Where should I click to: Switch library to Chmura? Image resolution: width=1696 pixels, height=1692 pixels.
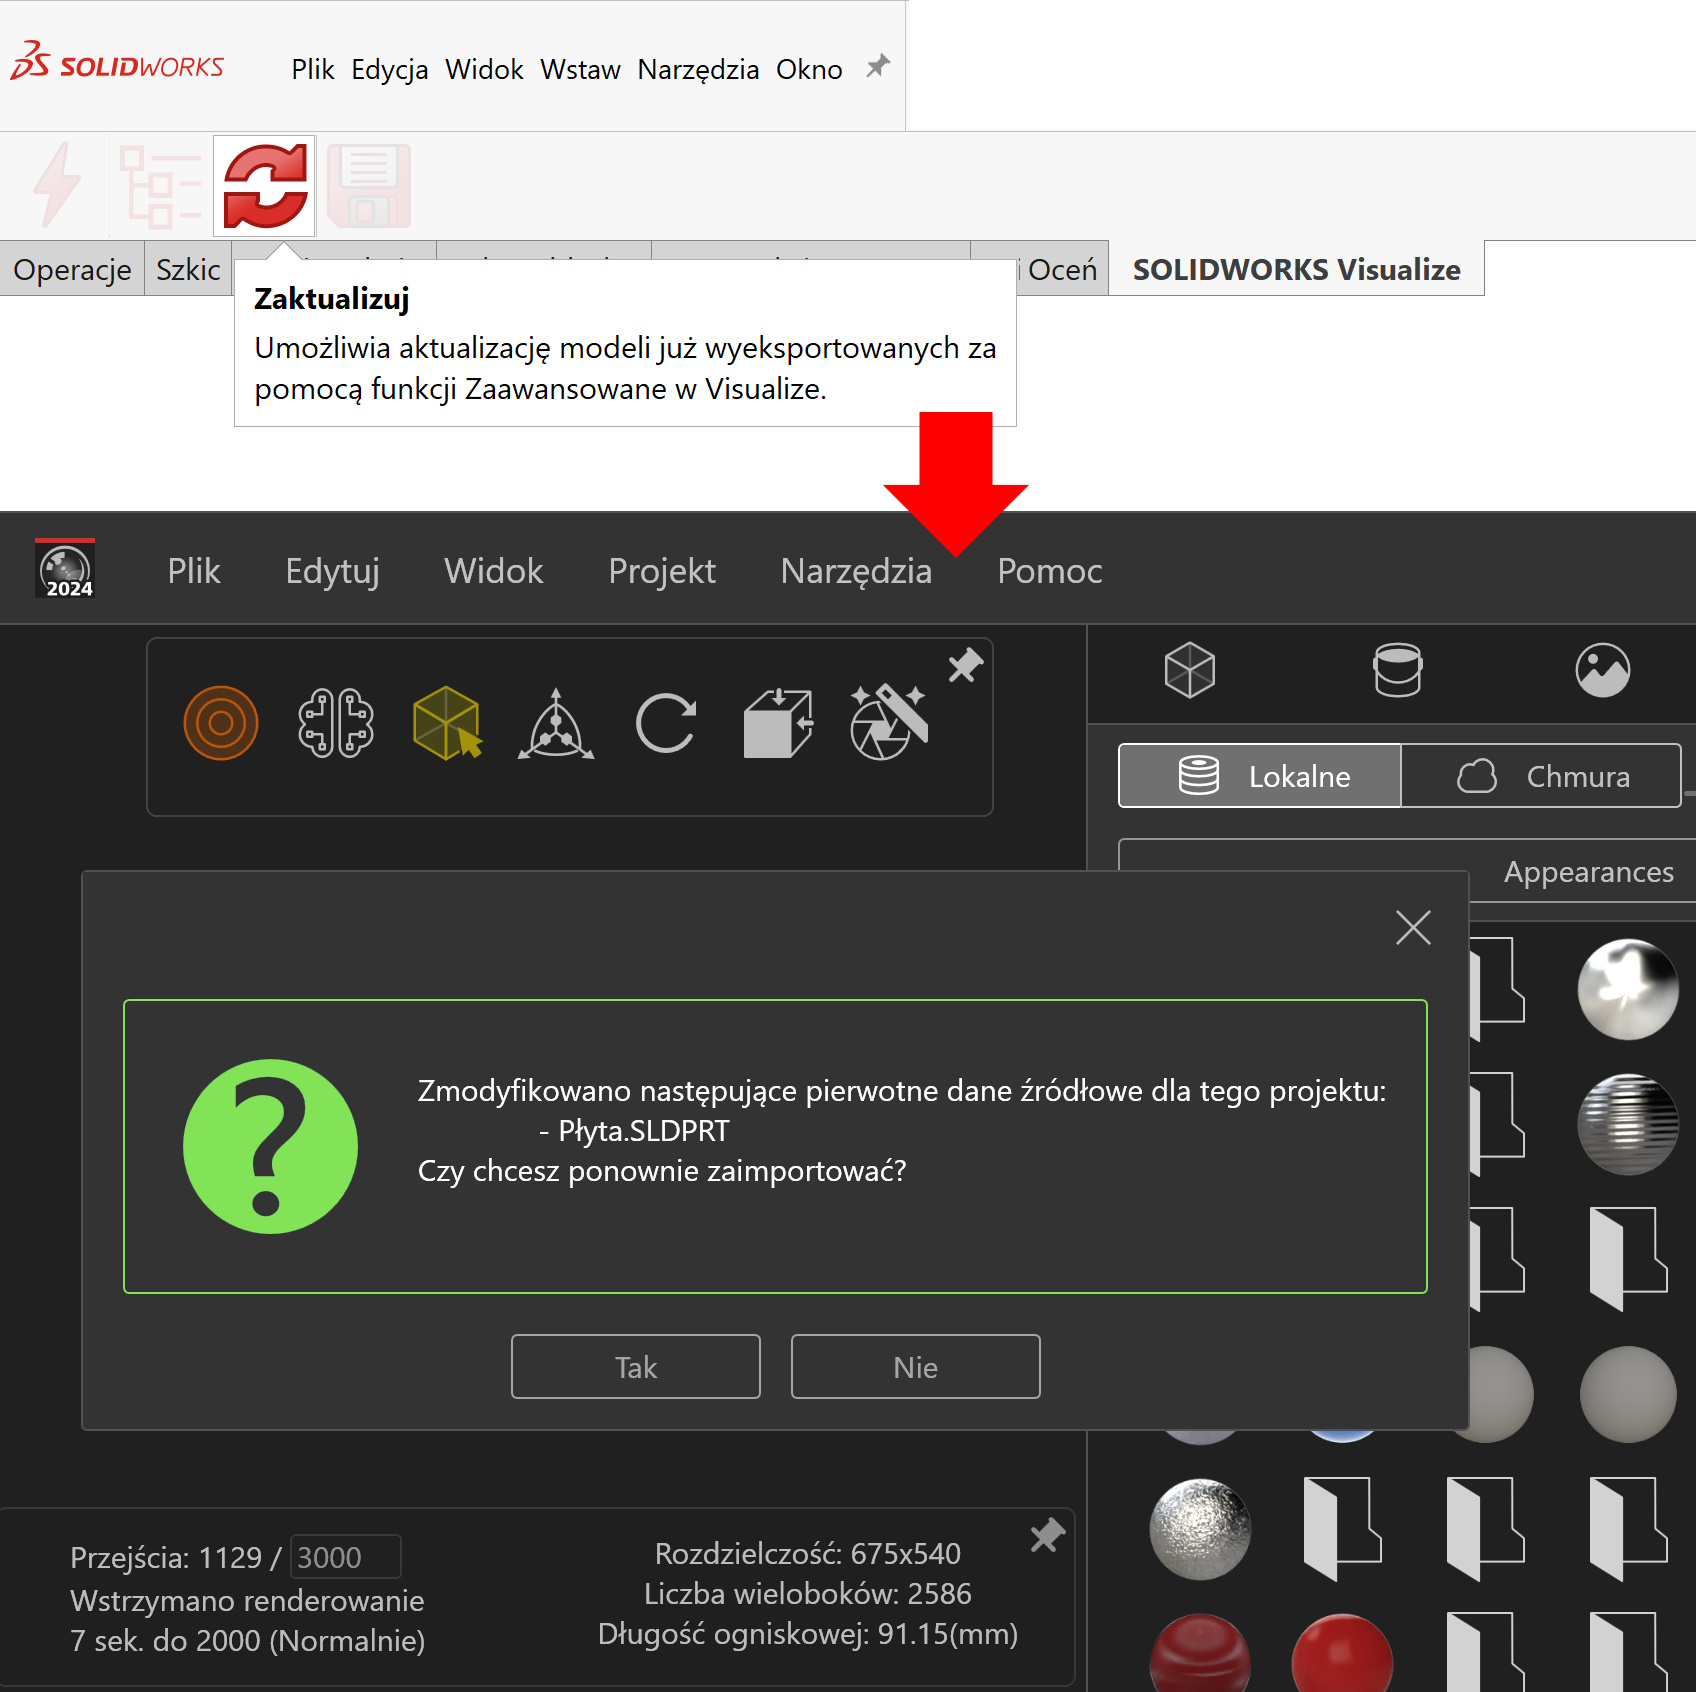1541,775
